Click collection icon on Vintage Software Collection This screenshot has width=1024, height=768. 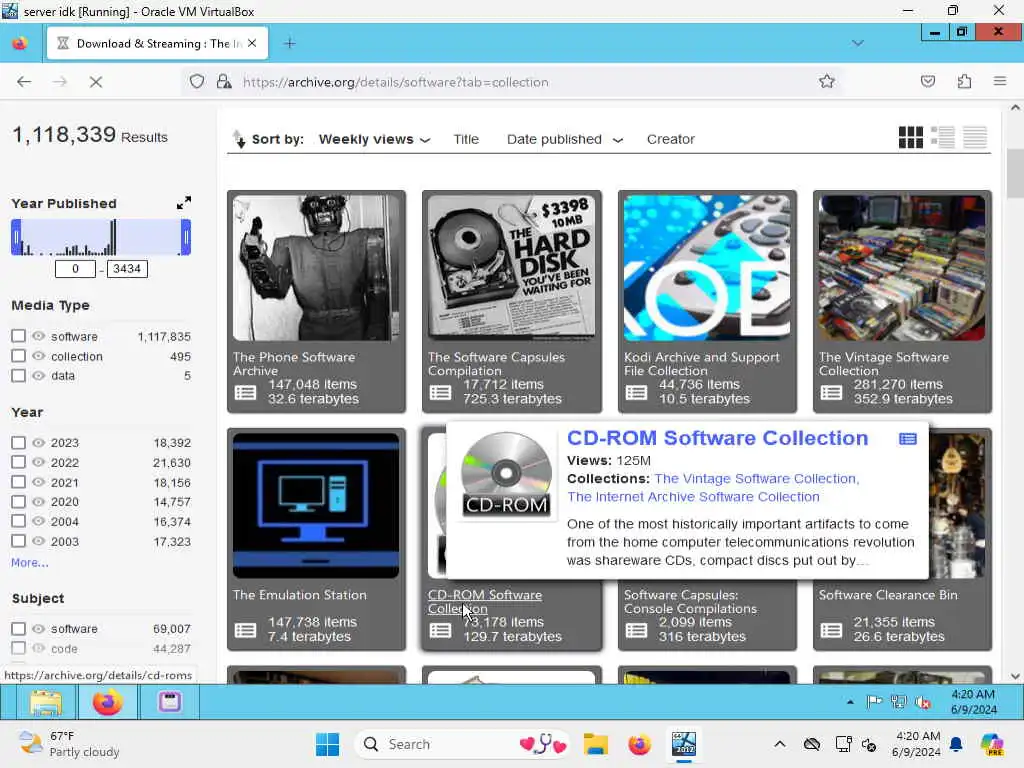click(x=831, y=392)
